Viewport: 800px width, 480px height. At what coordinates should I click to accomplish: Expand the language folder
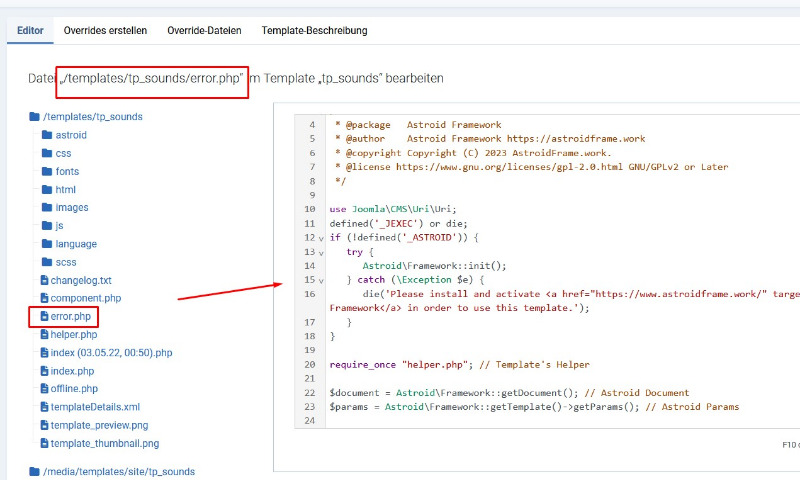(76, 244)
